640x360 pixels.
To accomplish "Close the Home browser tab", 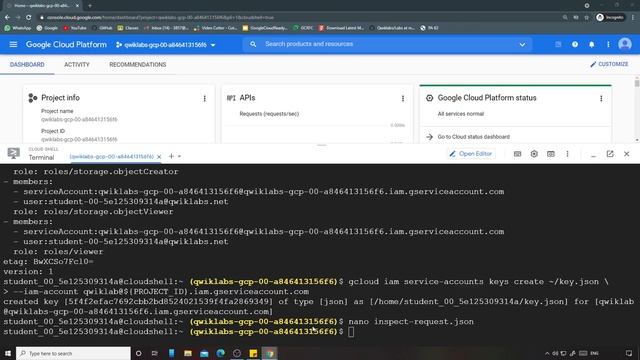I will click(77, 6).
